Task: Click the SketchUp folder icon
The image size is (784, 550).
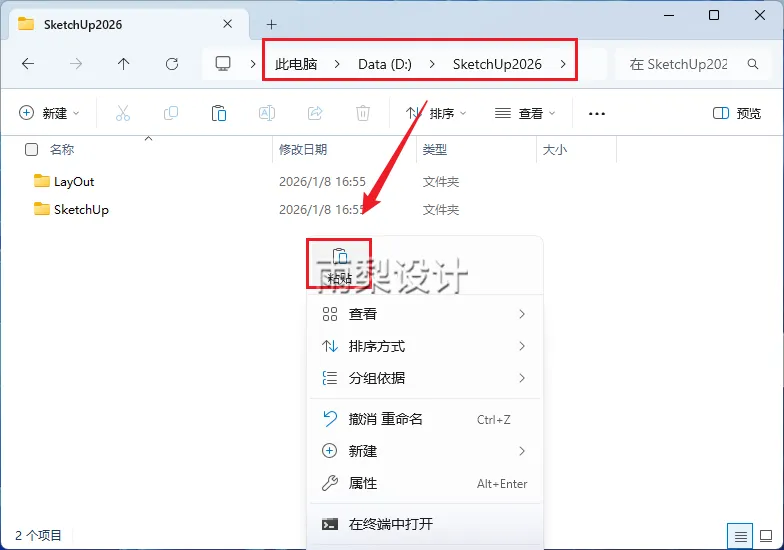Action: [42, 209]
